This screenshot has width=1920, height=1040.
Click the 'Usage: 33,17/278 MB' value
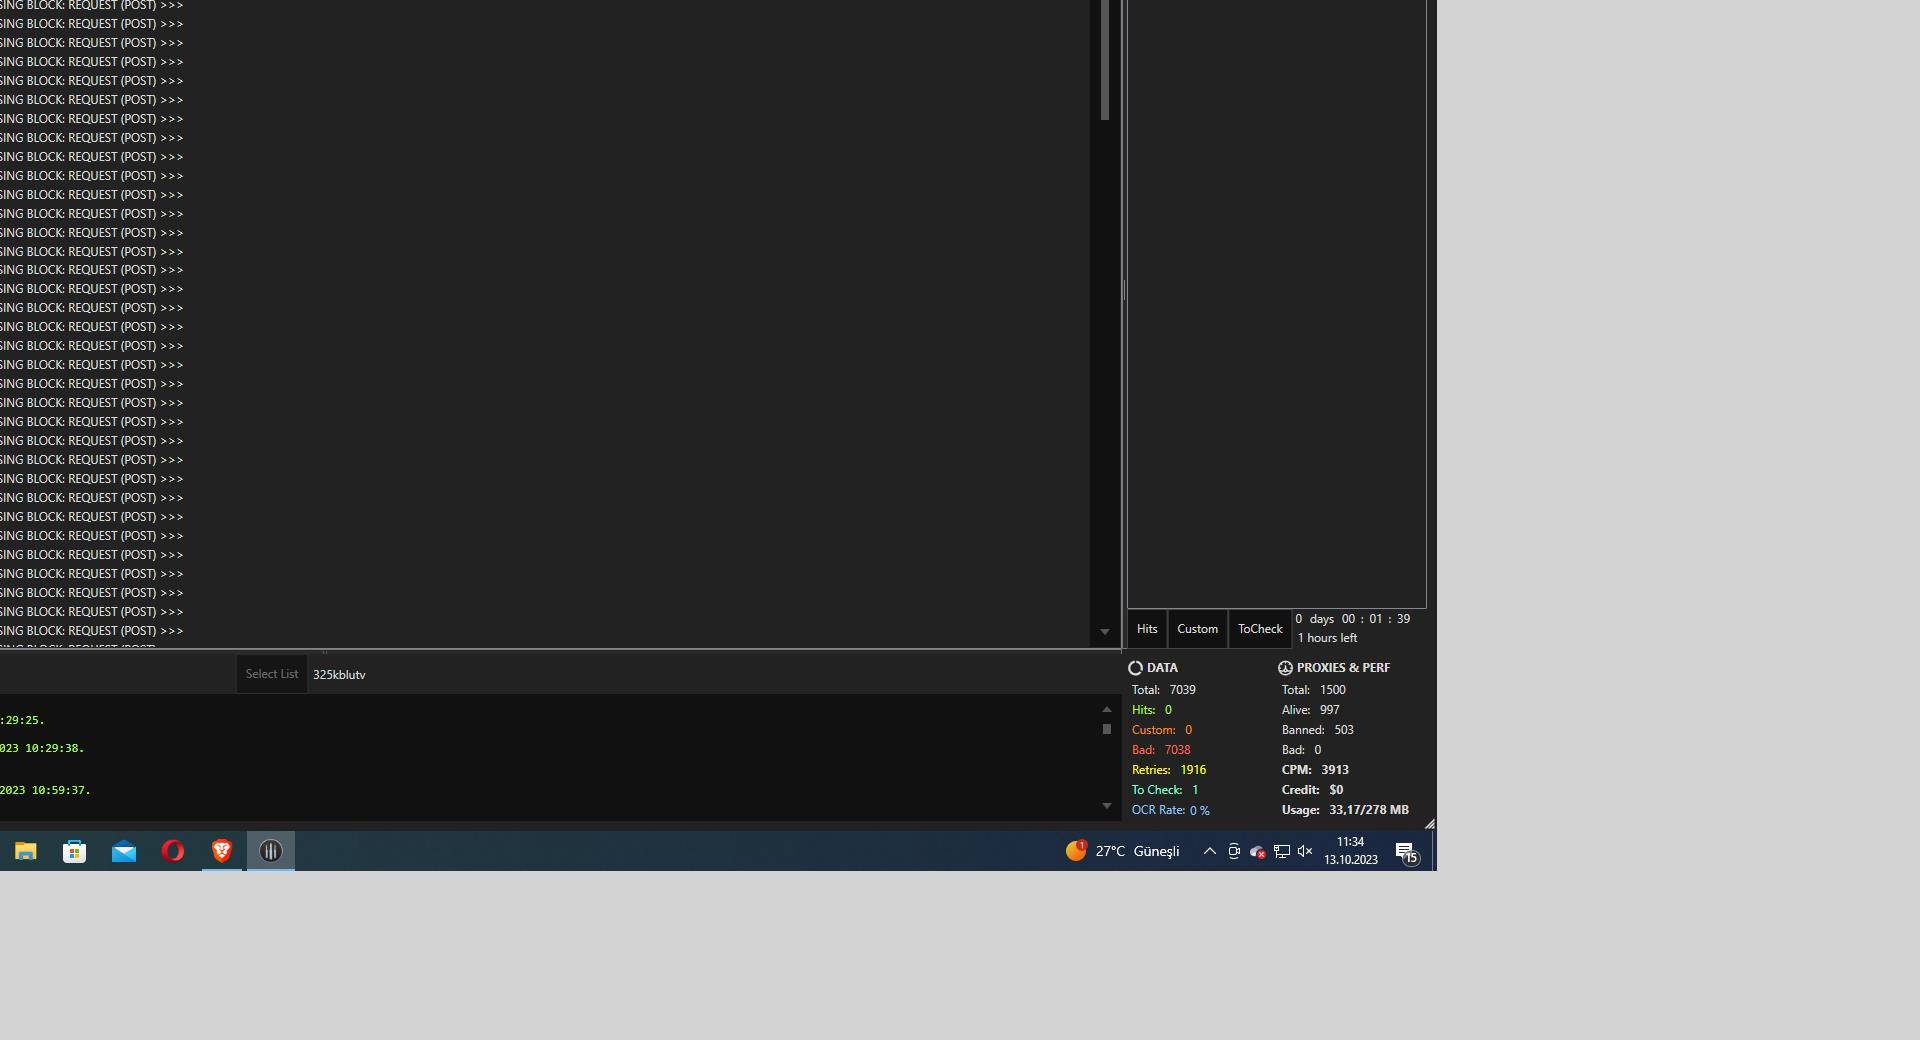(x=1345, y=810)
